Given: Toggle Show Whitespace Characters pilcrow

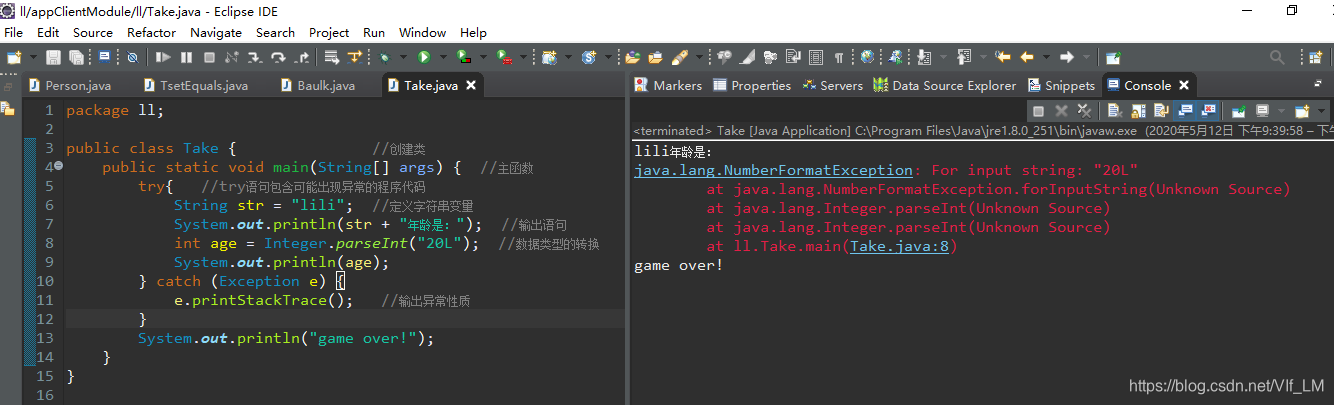Looking at the screenshot, I should click(x=838, y=57).
